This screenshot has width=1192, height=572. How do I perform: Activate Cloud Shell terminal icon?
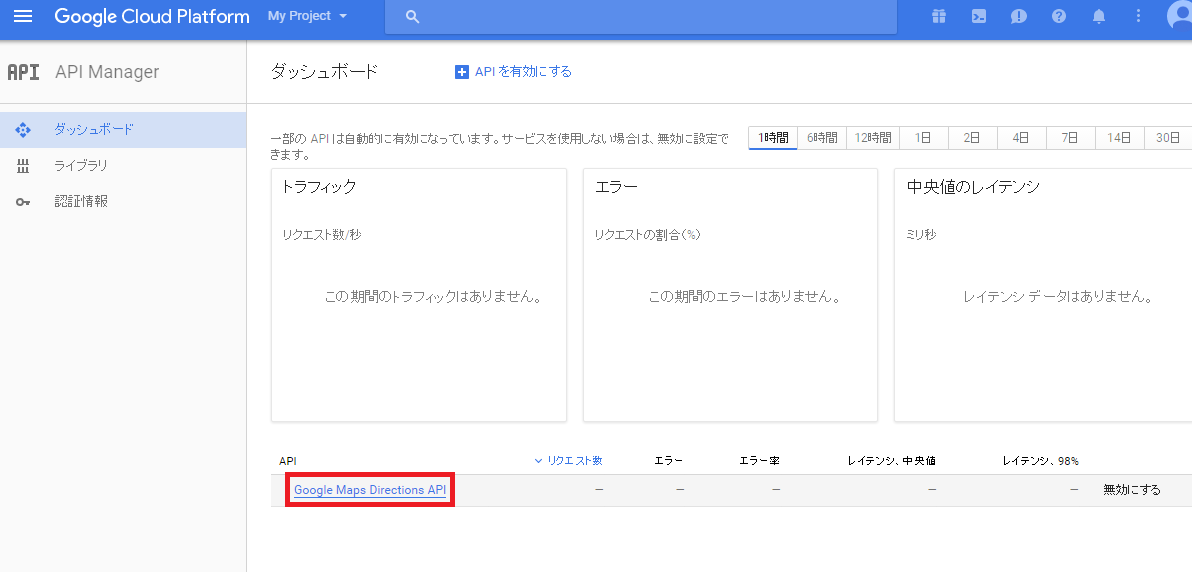coord(979,16)
